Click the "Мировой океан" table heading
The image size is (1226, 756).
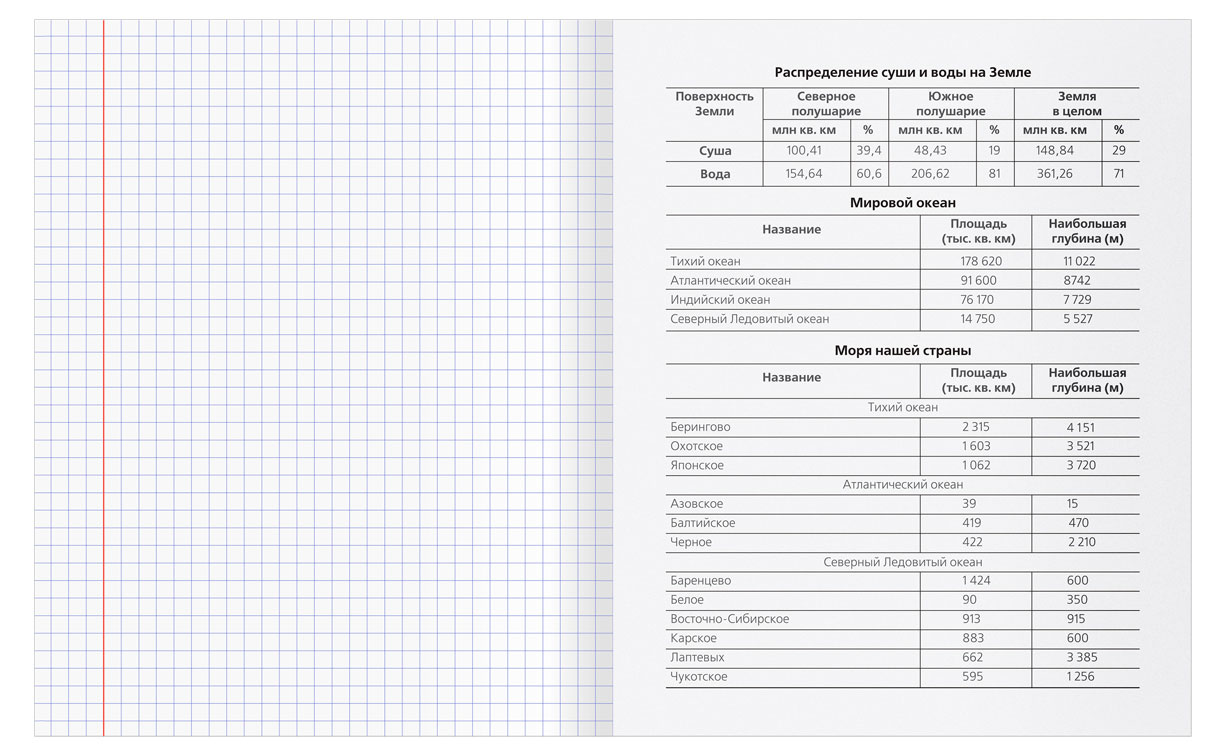click(x=902, y=202)
